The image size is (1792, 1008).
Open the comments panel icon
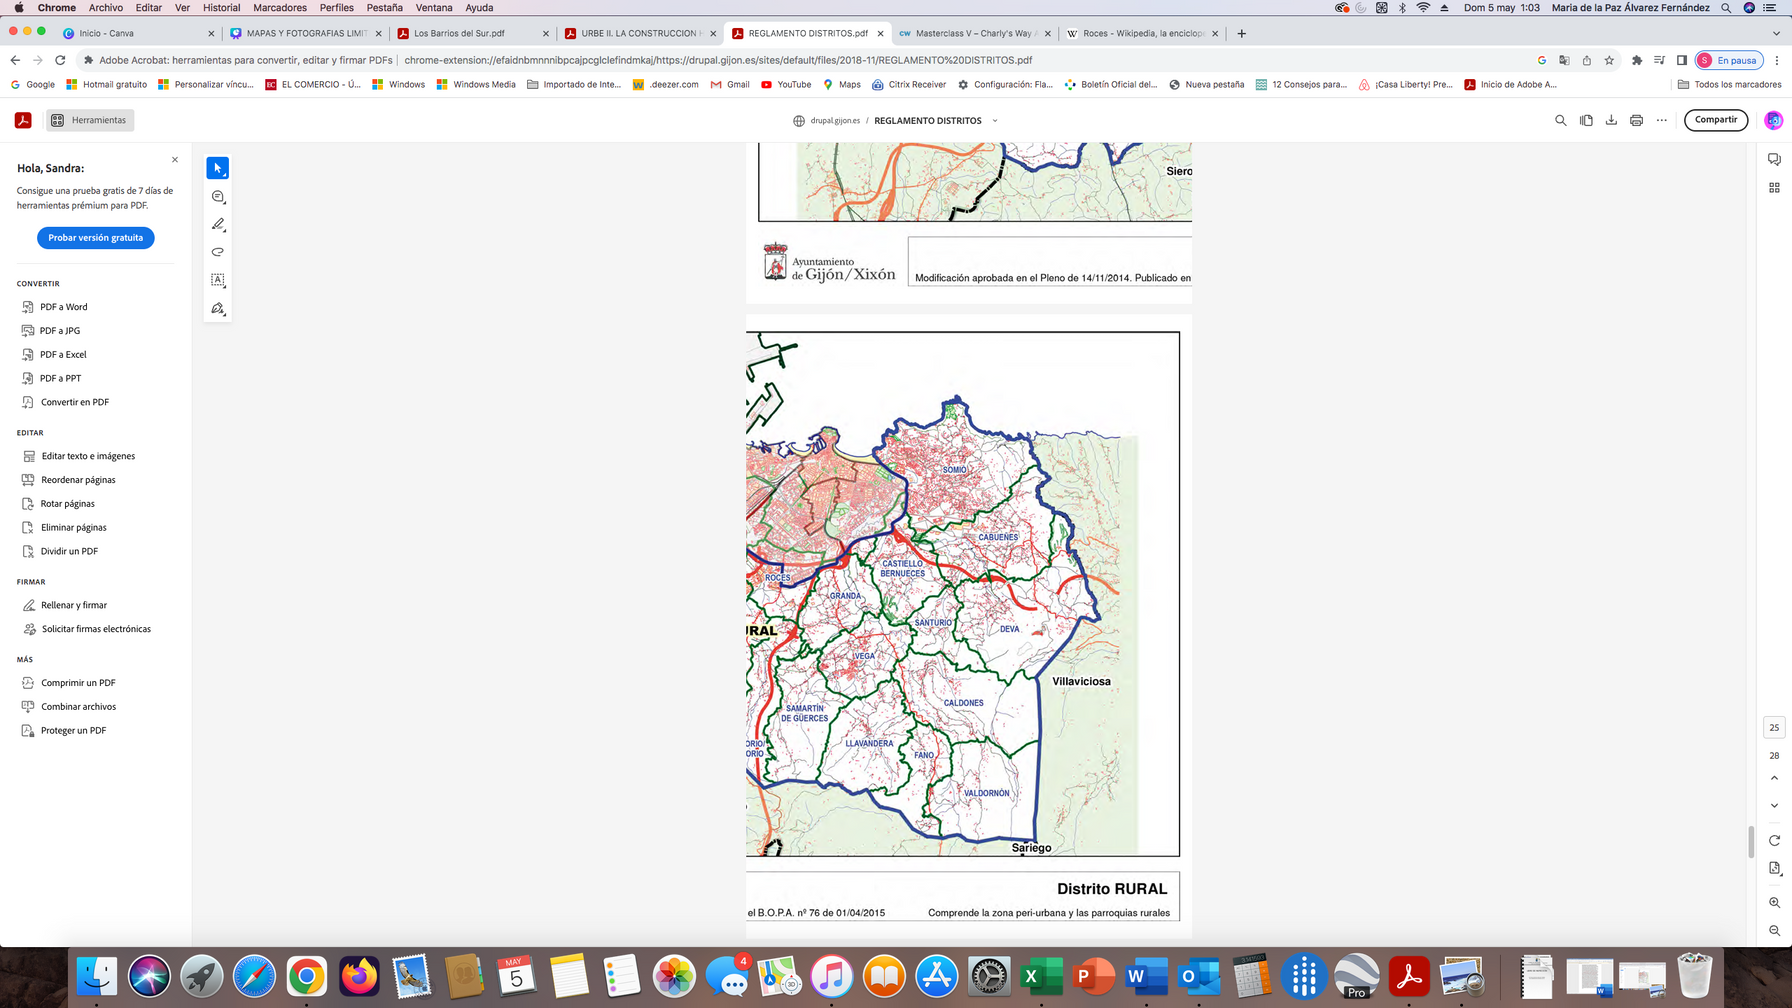(x=1774, y=160)
